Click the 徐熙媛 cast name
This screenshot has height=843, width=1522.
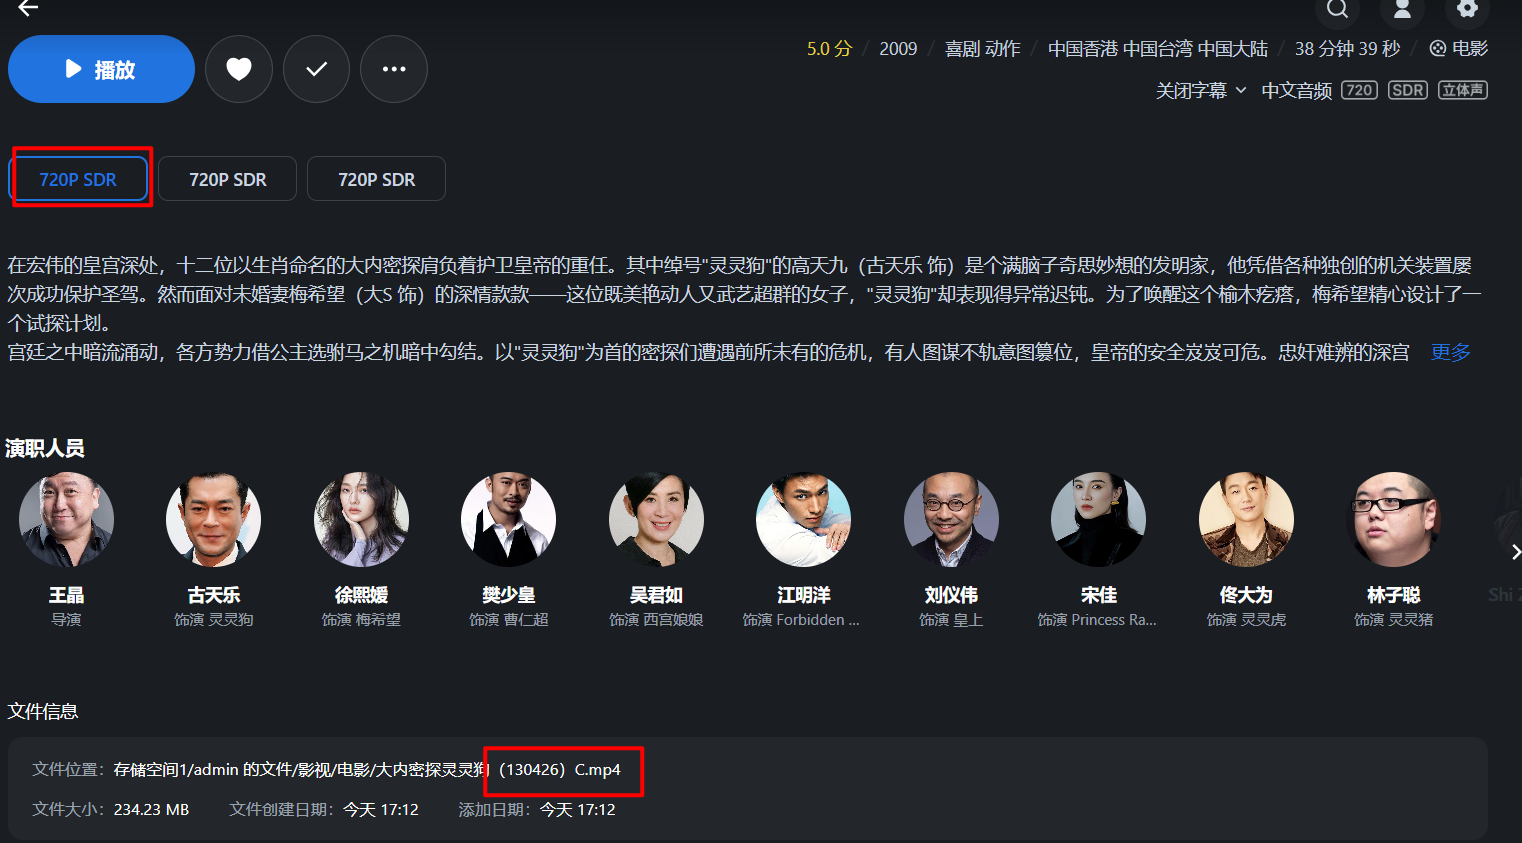361,595
